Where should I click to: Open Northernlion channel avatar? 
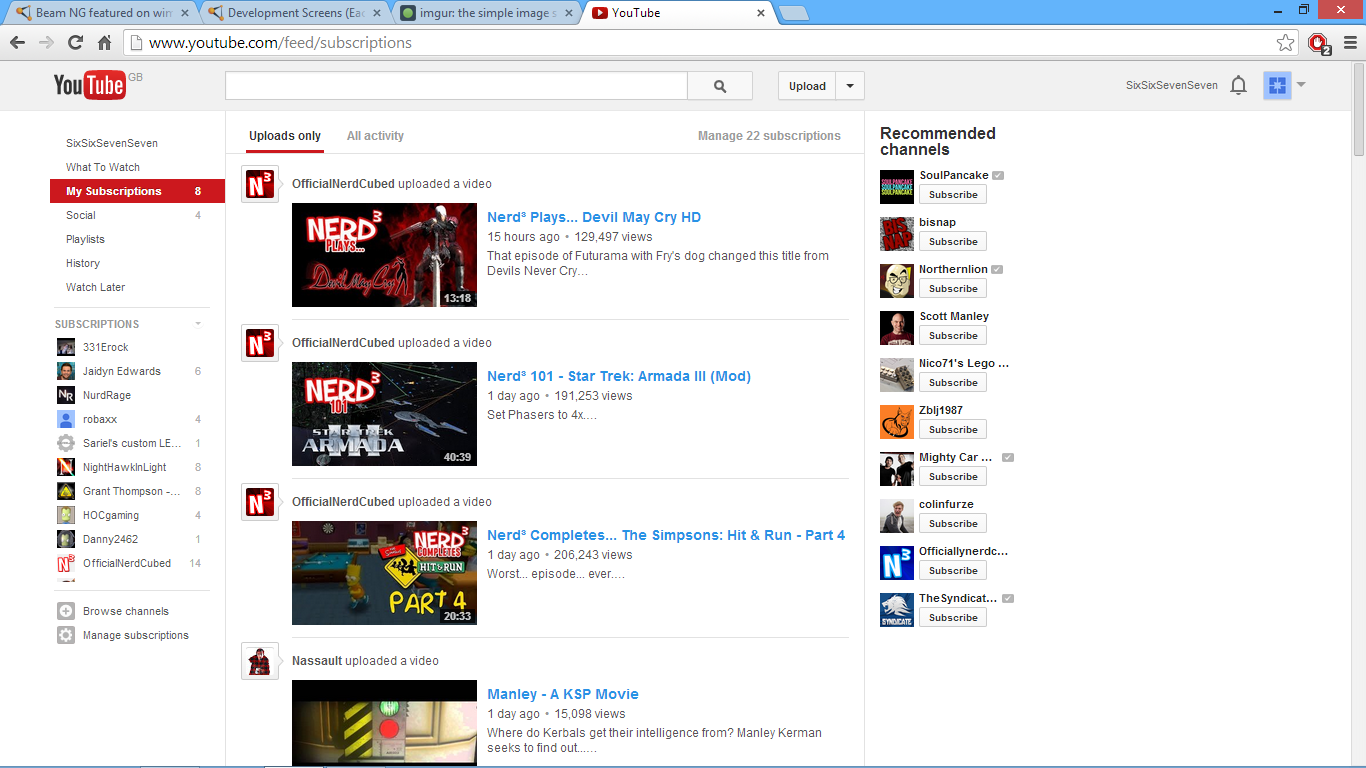897,281
